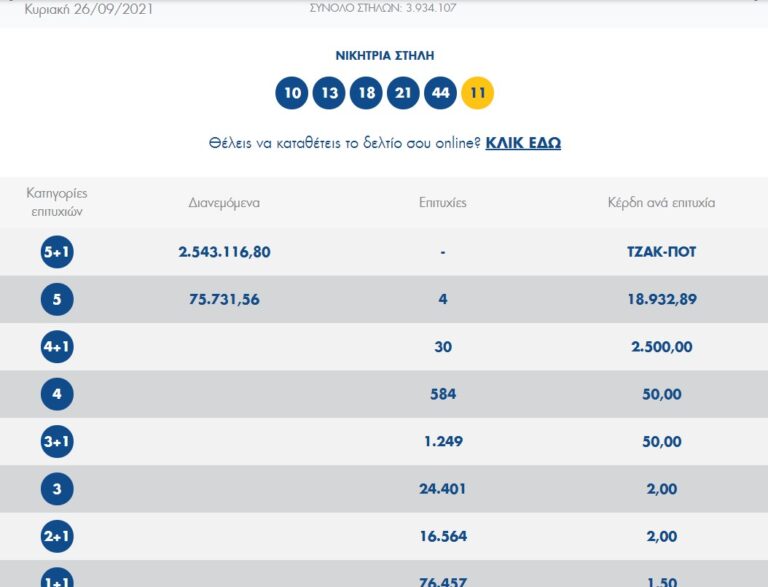
Task: Click the 2.543.116,80 distributed amount
Action: [x=224, y=252]
